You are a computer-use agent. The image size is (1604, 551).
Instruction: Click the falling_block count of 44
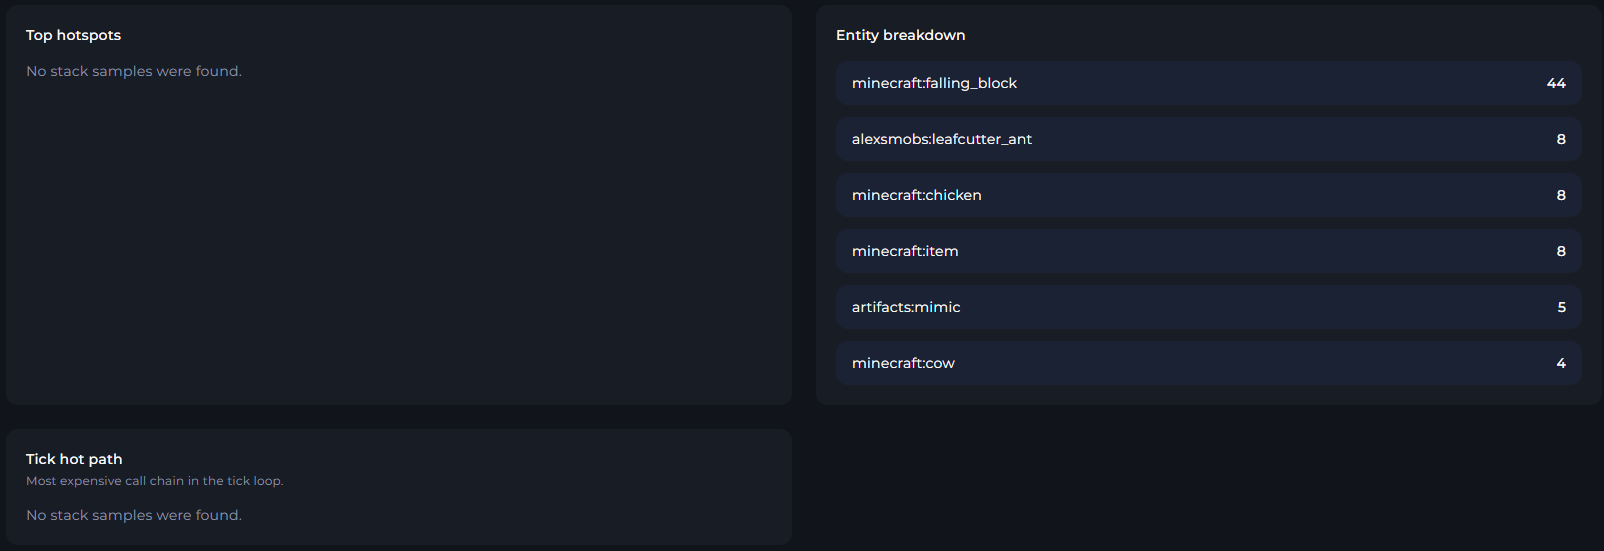[x=1555, y=83]
